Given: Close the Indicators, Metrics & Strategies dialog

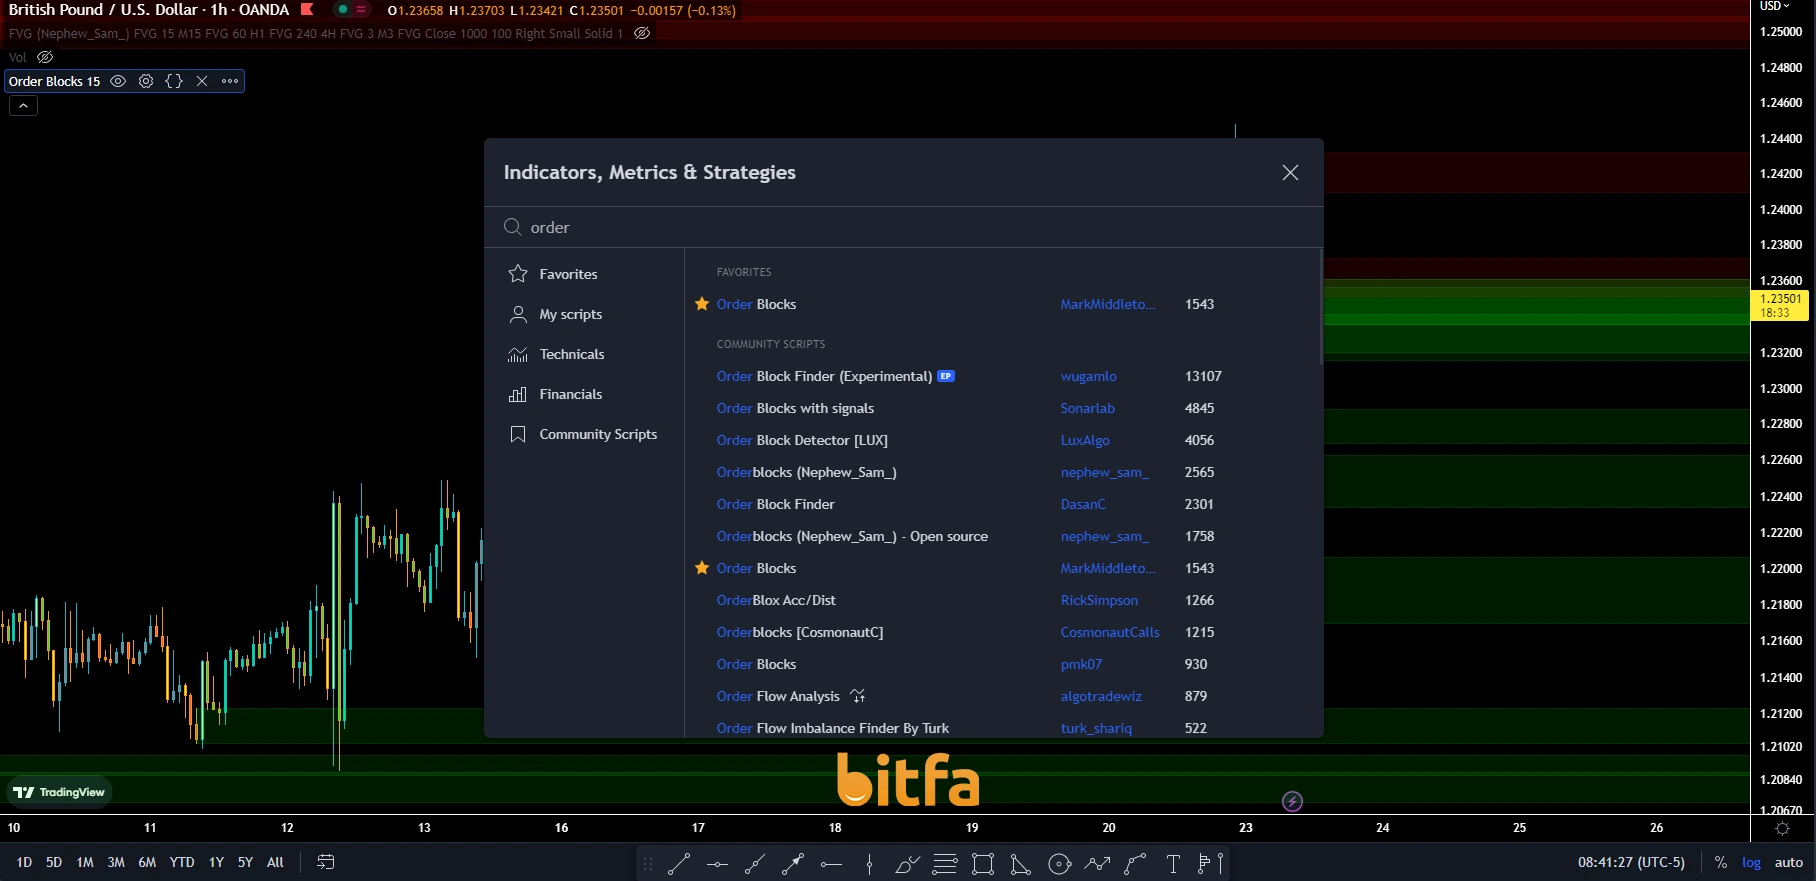Looking at the screenshot, I should [x=1290, y=172].
